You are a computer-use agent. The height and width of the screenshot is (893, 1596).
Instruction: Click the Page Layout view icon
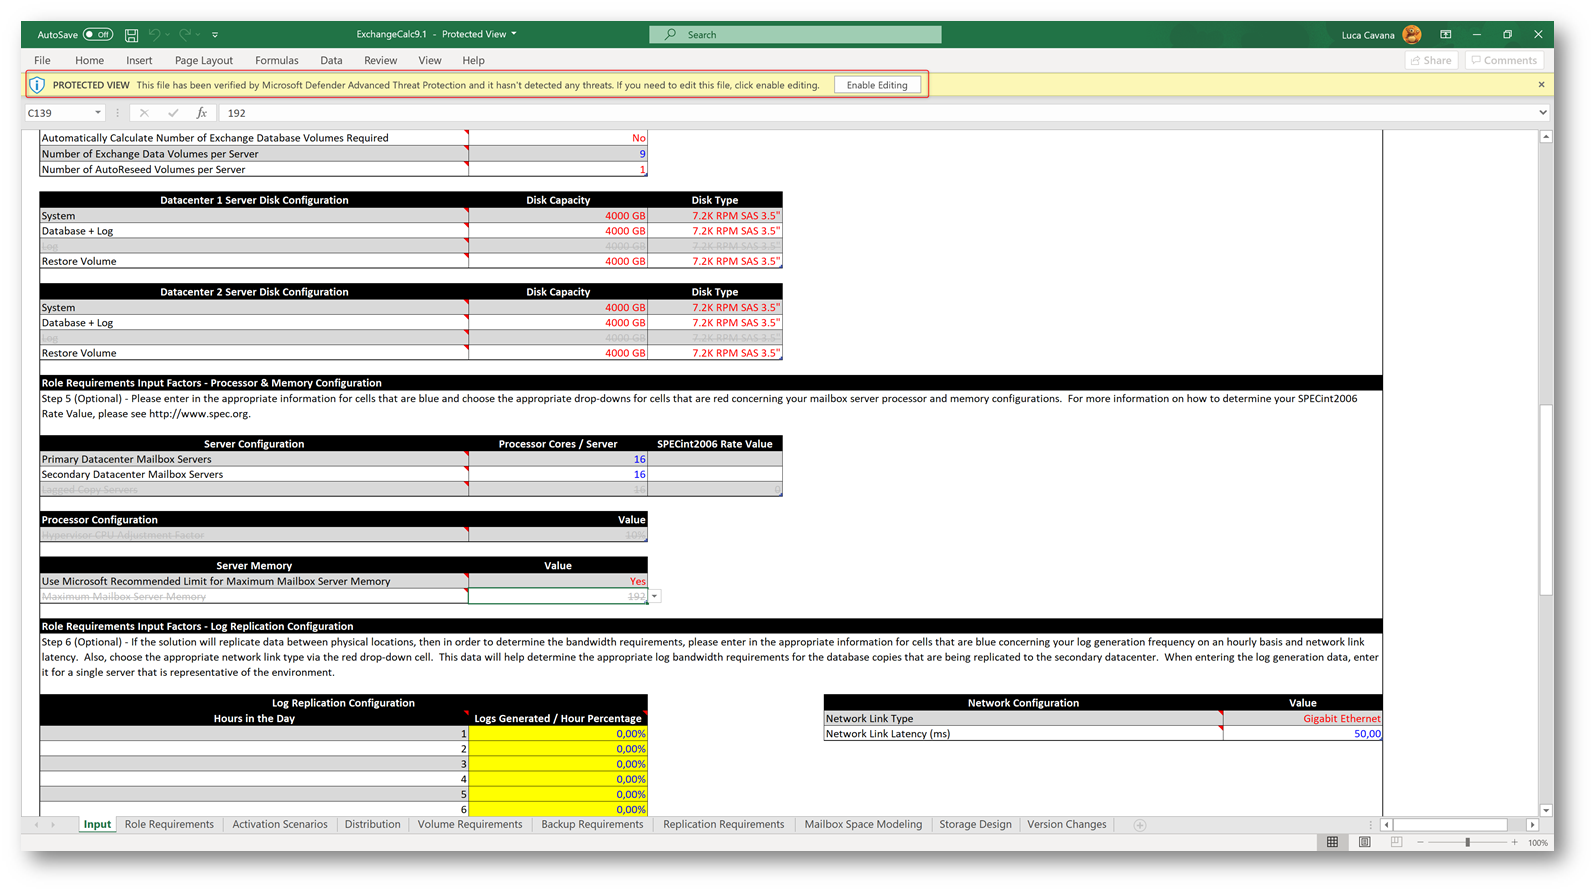(x=1364, y=843)
